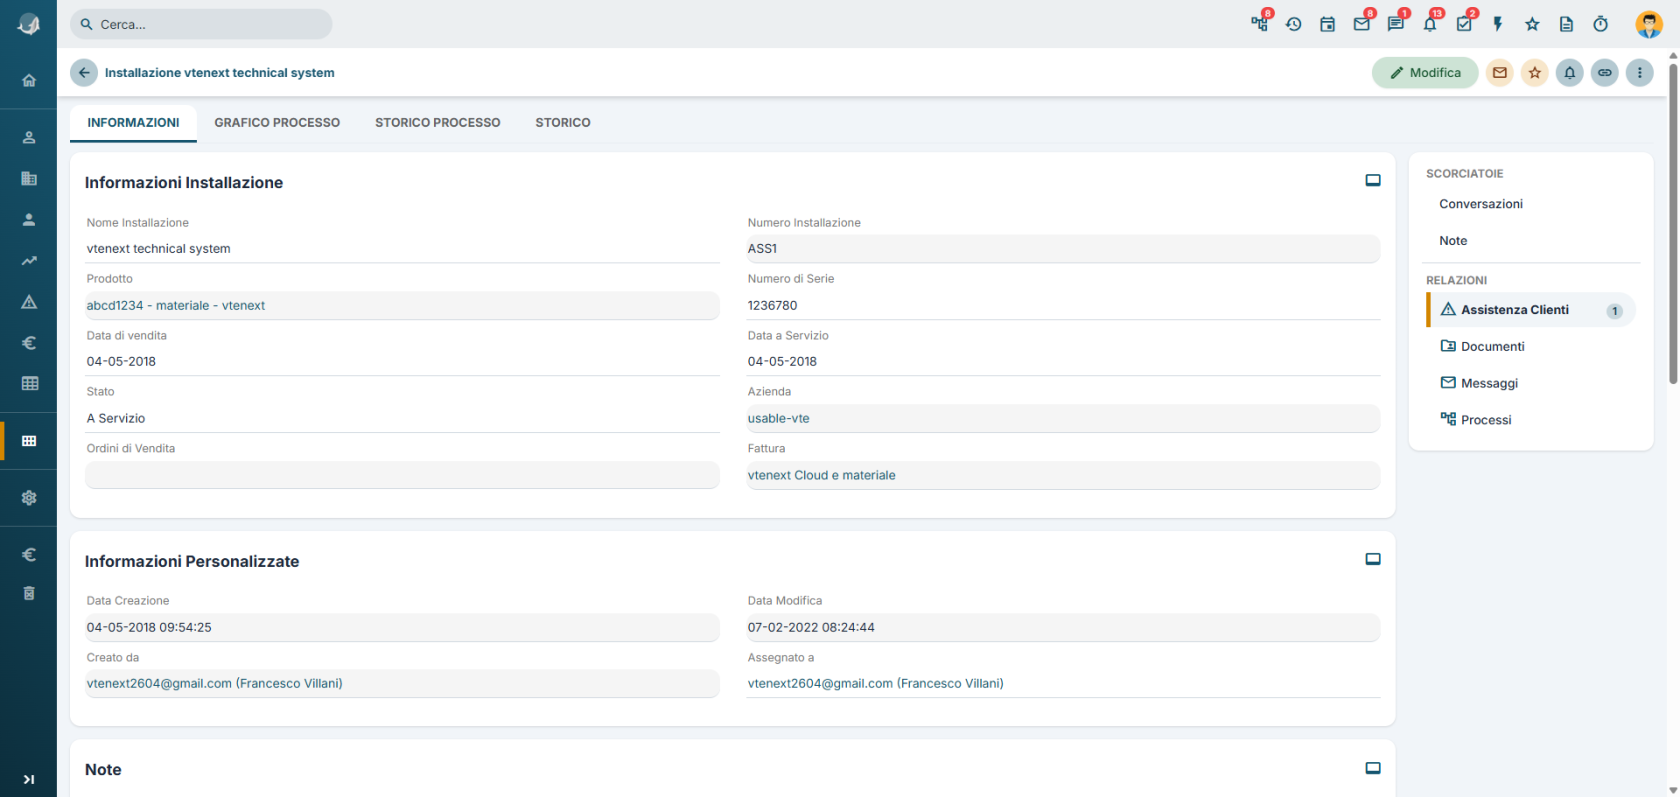Screen dimensions: 1680x797
Task: Open settings gear icon in sidebar
Action: click(x=29, y=497)
